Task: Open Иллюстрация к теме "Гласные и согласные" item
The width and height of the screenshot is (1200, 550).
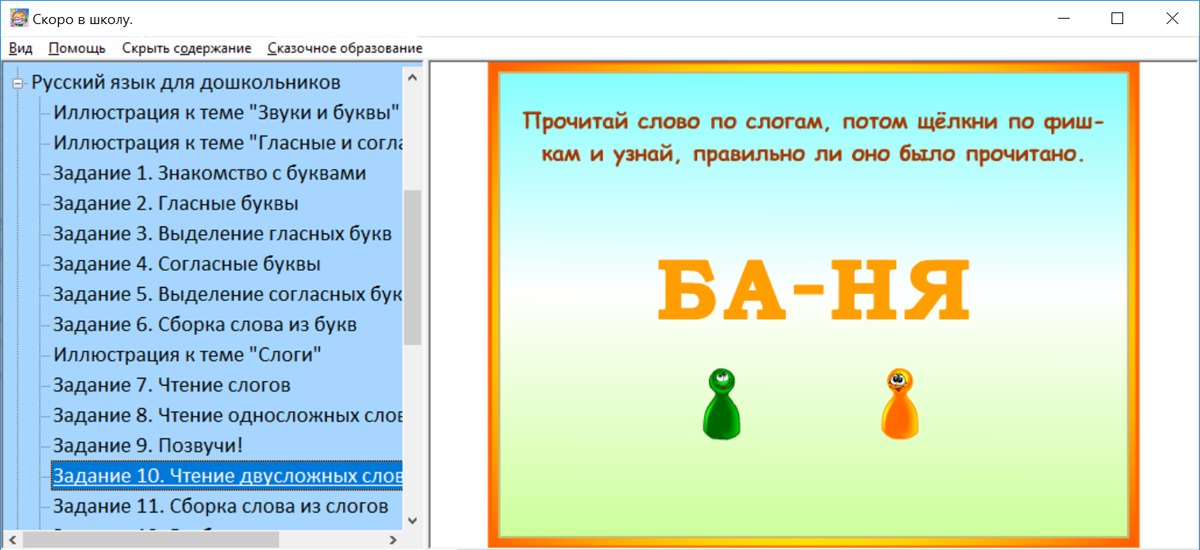Action: [227, 142]
